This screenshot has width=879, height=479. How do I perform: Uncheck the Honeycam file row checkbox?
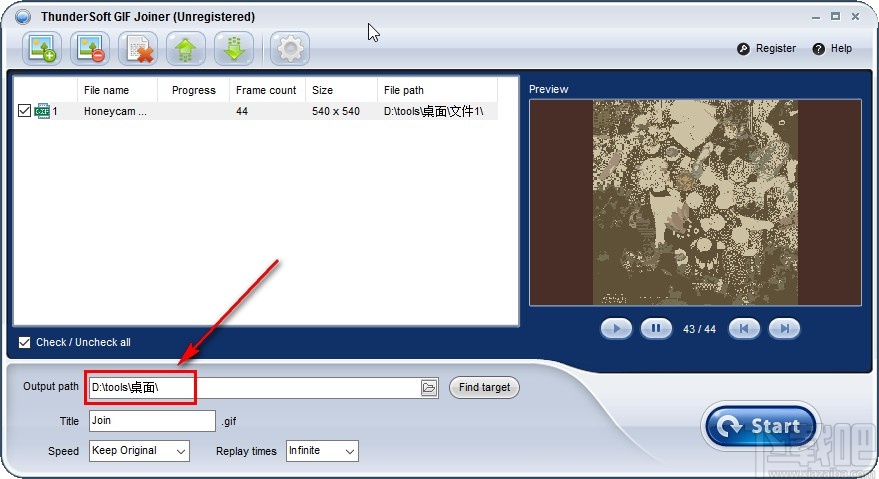[x=24, y=110]
